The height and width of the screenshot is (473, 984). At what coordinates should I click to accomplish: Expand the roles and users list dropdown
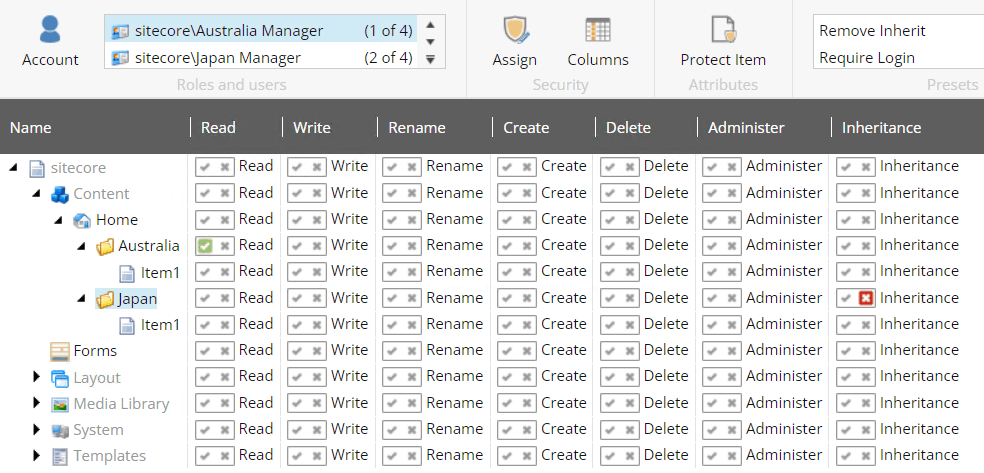[430, 60]
